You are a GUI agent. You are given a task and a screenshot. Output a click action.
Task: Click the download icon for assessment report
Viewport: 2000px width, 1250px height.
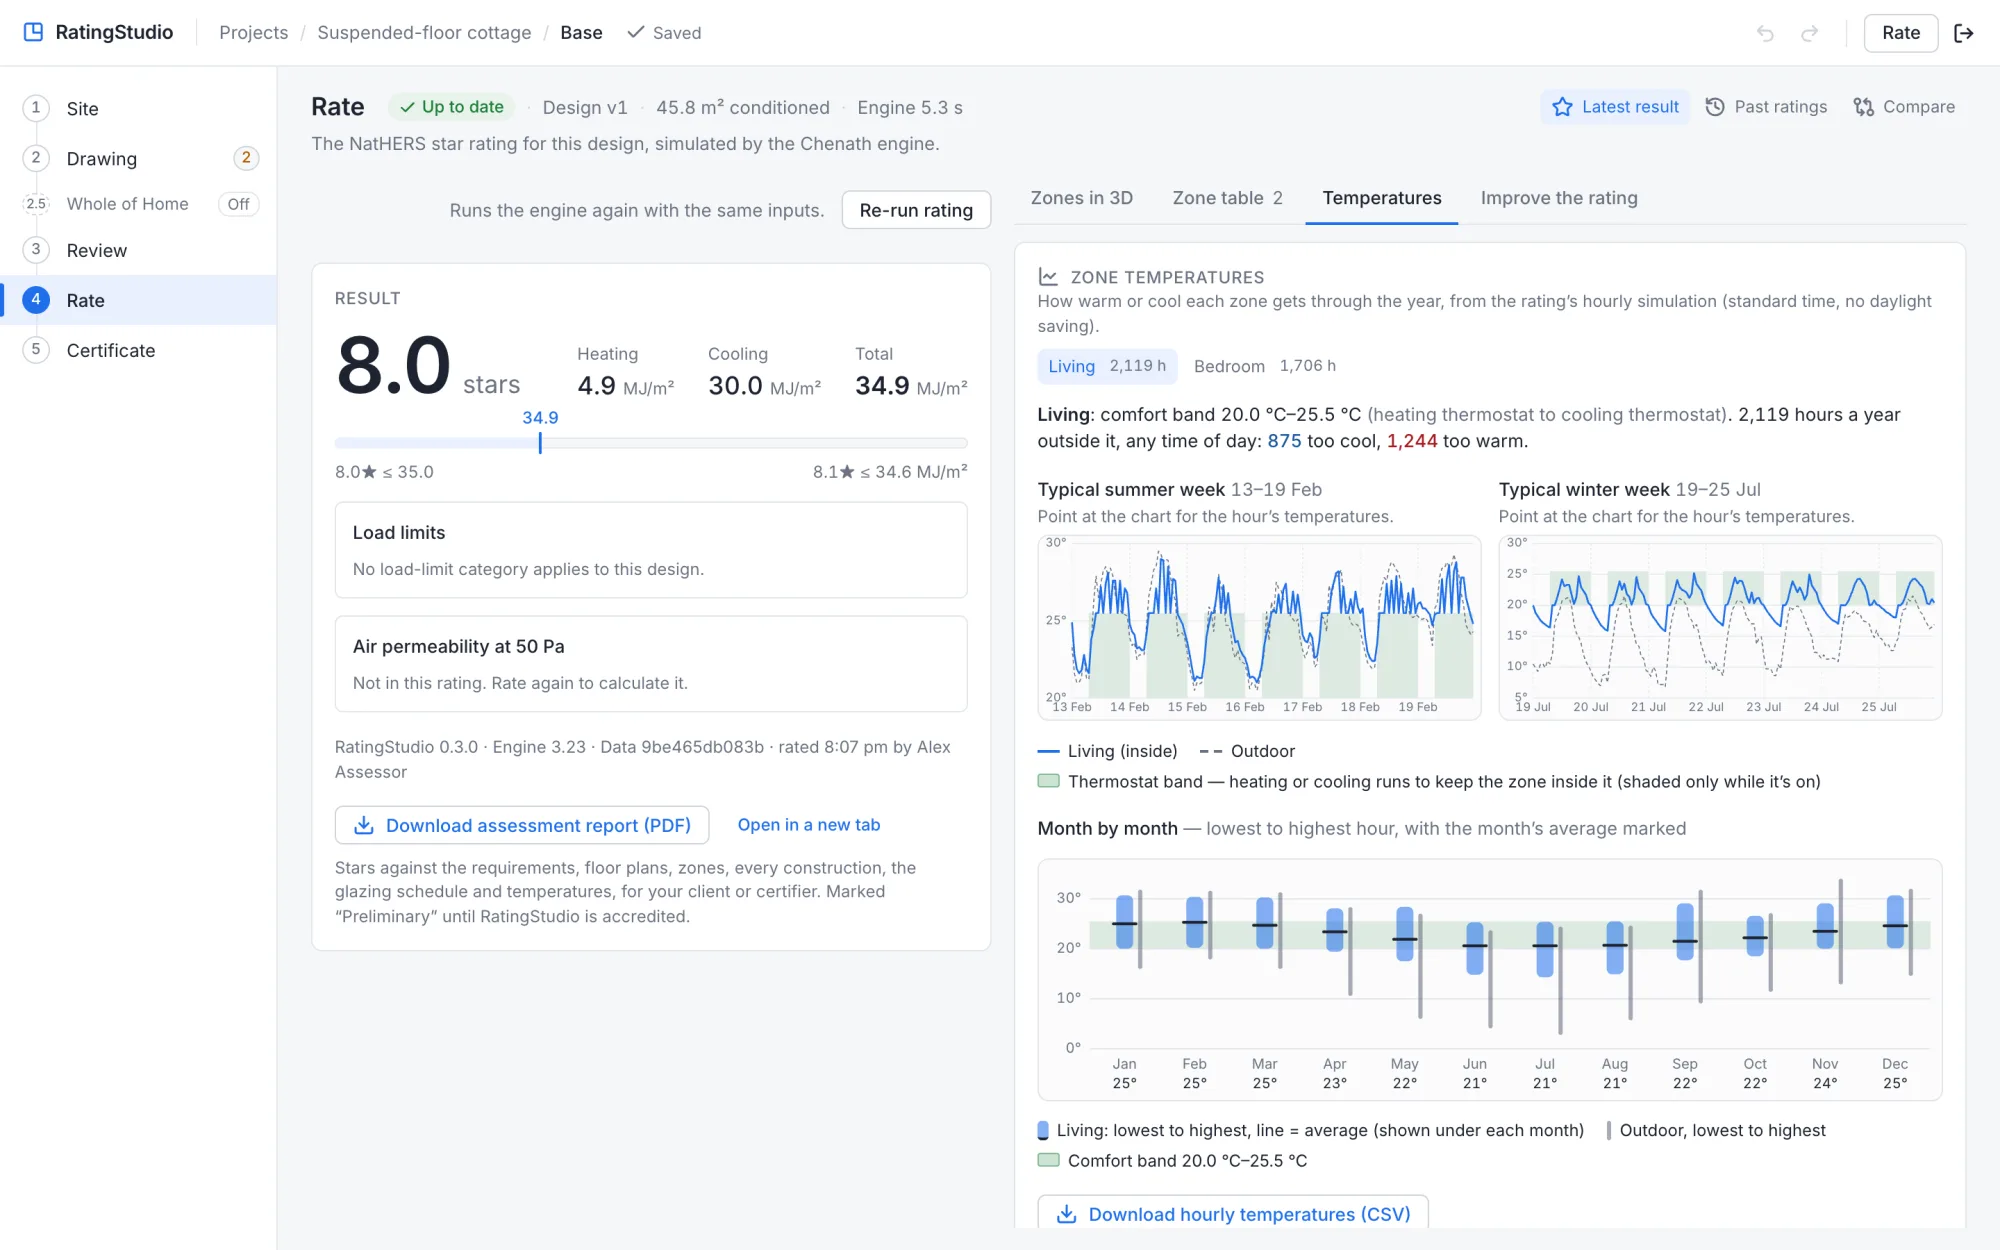click(364, 825)
